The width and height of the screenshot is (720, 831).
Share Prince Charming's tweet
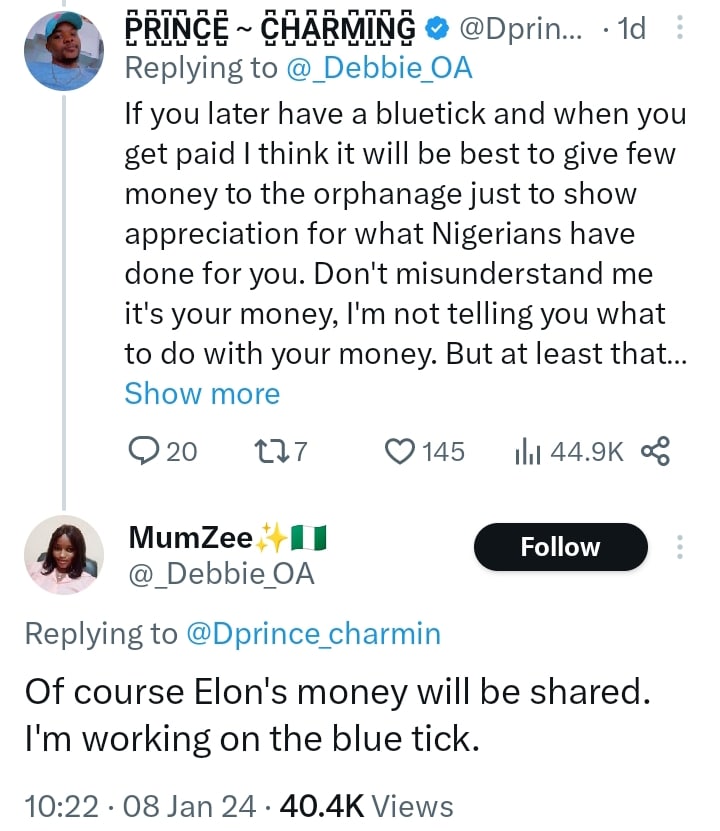click(x=654, y=452)
